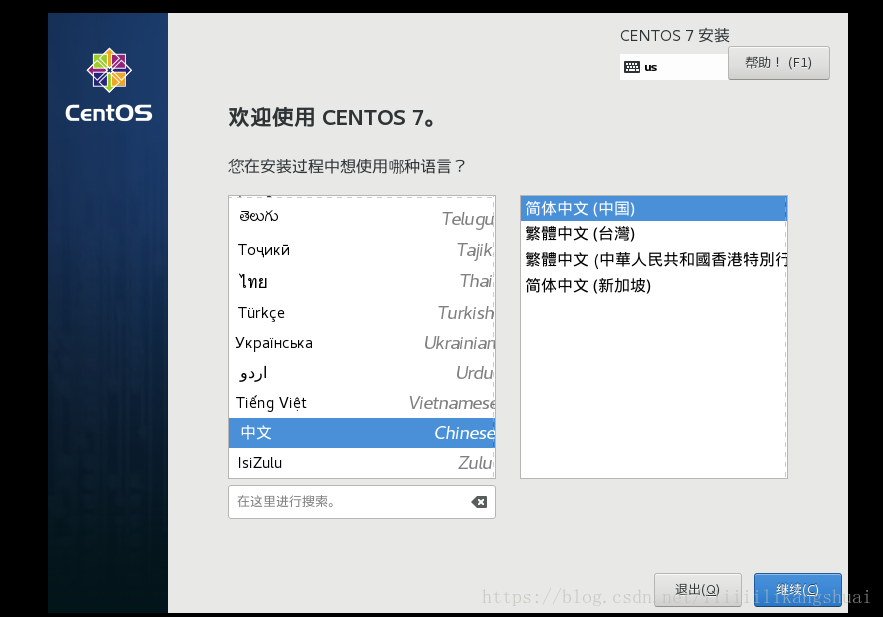Pick IsiZulu Zulu language
The height and width of the screenshot is (617, 883).
[362, 463]
